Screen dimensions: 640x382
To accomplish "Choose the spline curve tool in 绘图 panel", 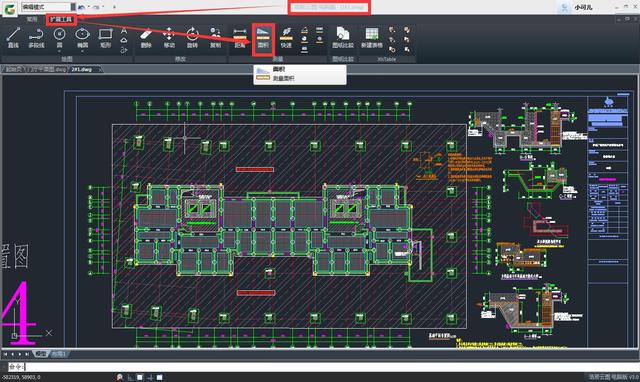I will coord(124,50).
